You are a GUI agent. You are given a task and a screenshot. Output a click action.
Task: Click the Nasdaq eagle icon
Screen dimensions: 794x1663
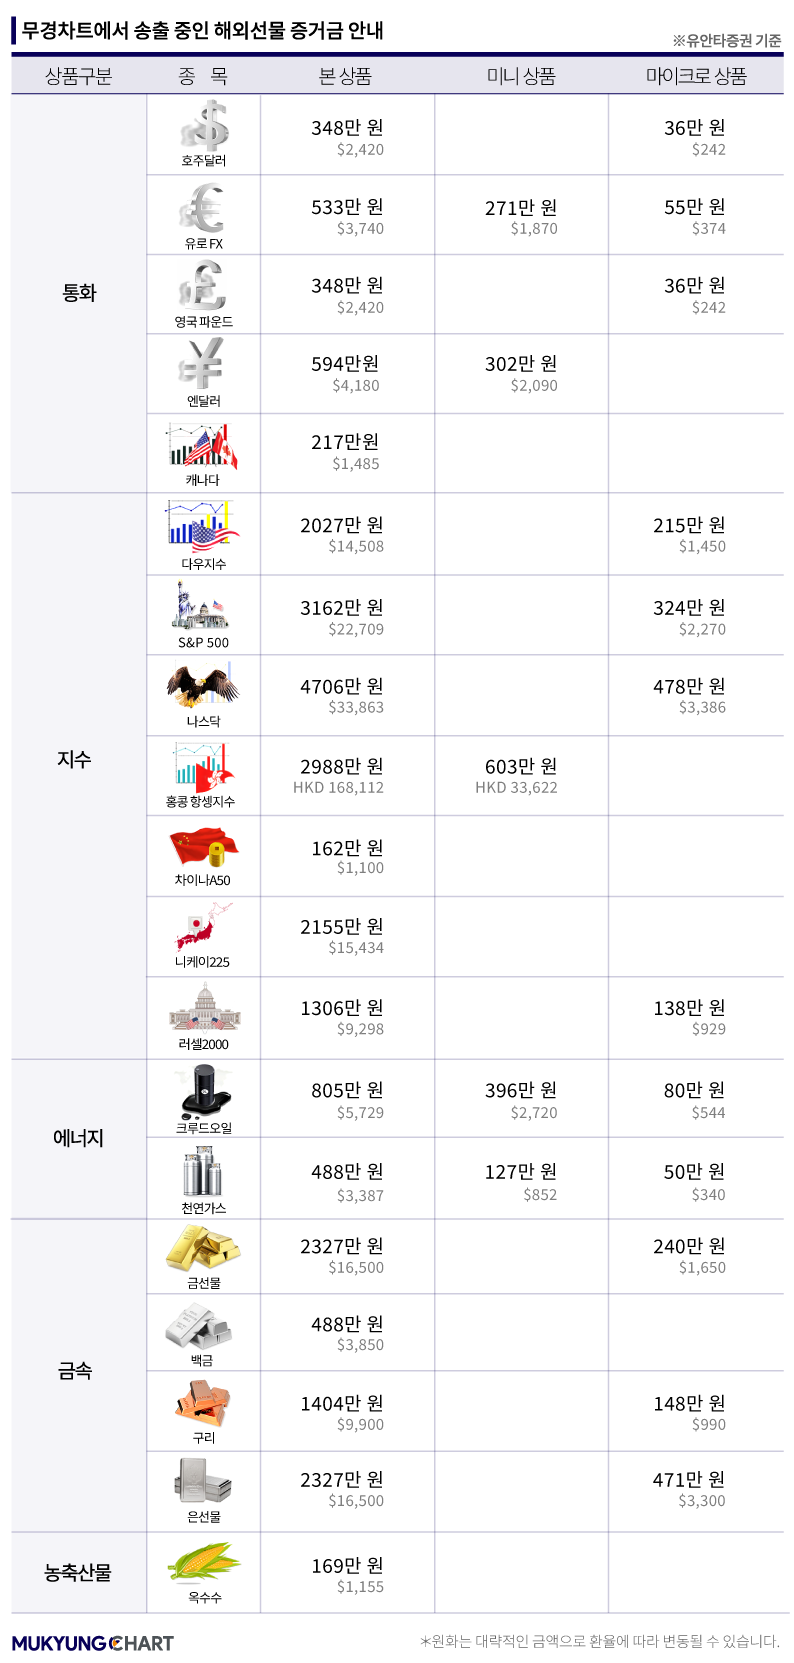[203, 686]
